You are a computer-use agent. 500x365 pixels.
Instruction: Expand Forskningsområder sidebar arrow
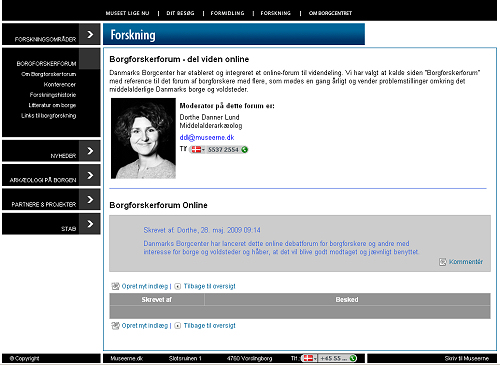click(x=90, y=34)
